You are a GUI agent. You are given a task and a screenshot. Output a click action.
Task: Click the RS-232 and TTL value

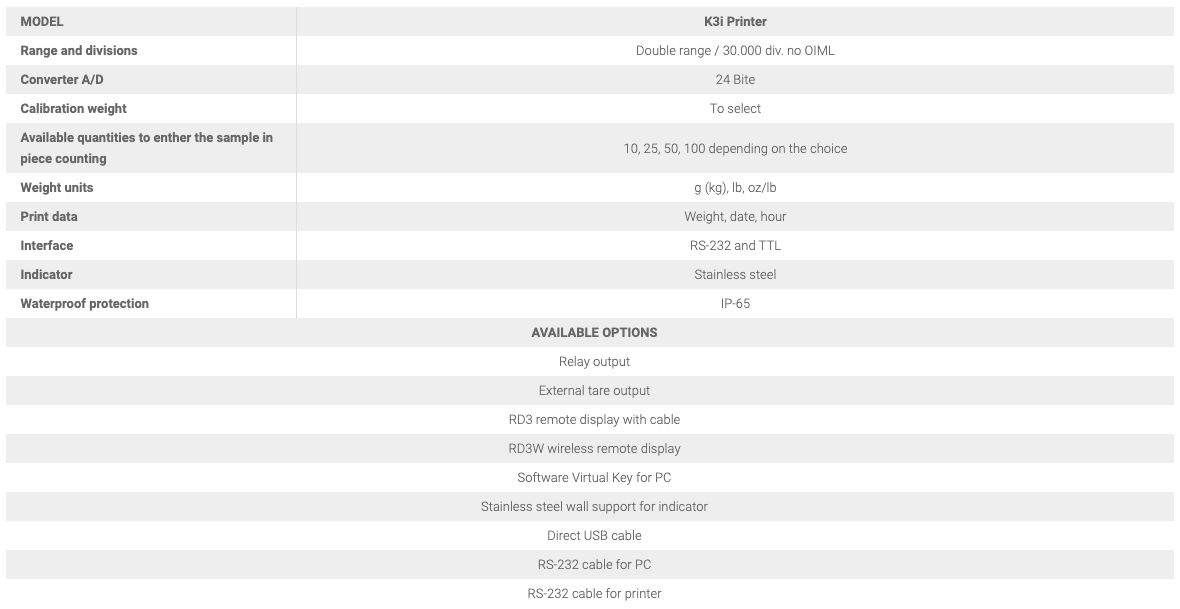point(735,245)
